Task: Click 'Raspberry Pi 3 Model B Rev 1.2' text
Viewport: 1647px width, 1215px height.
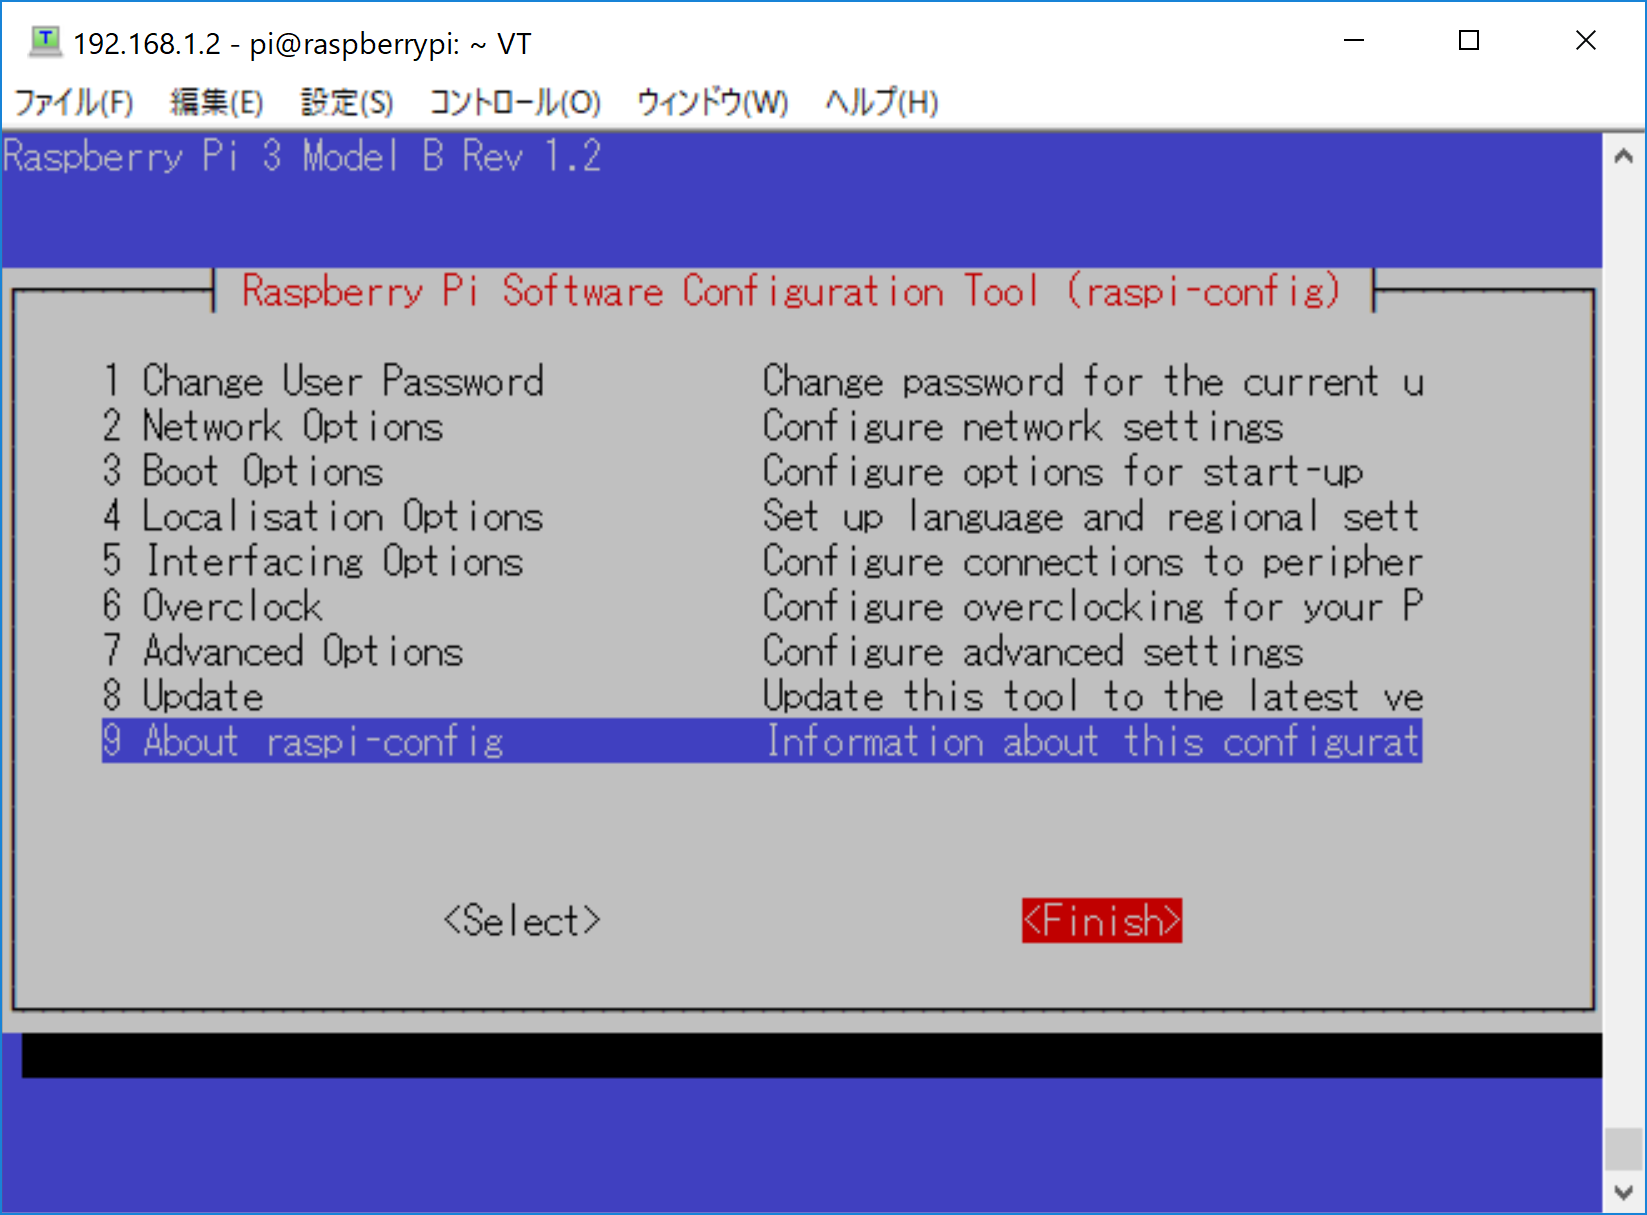Action: pyautogui.click(x=302, y=156)
